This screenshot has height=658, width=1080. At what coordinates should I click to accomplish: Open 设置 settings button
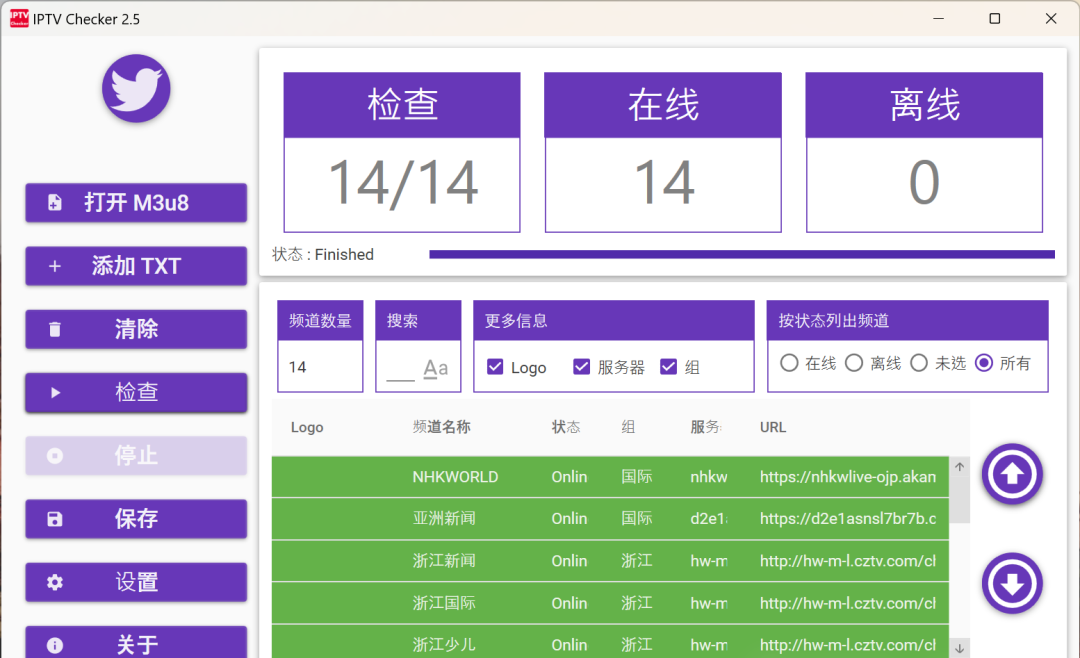point(136,582)
